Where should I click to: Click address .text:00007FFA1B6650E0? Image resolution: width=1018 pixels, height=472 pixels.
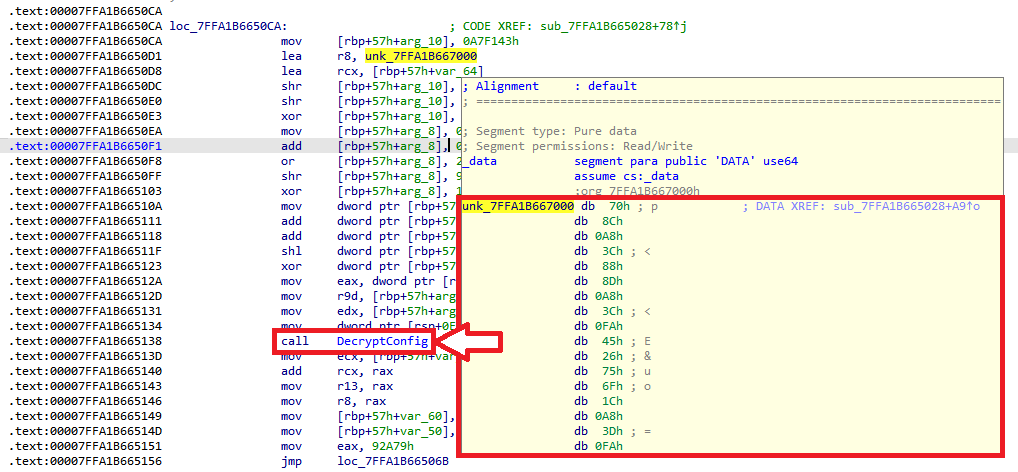click(86, 101)
